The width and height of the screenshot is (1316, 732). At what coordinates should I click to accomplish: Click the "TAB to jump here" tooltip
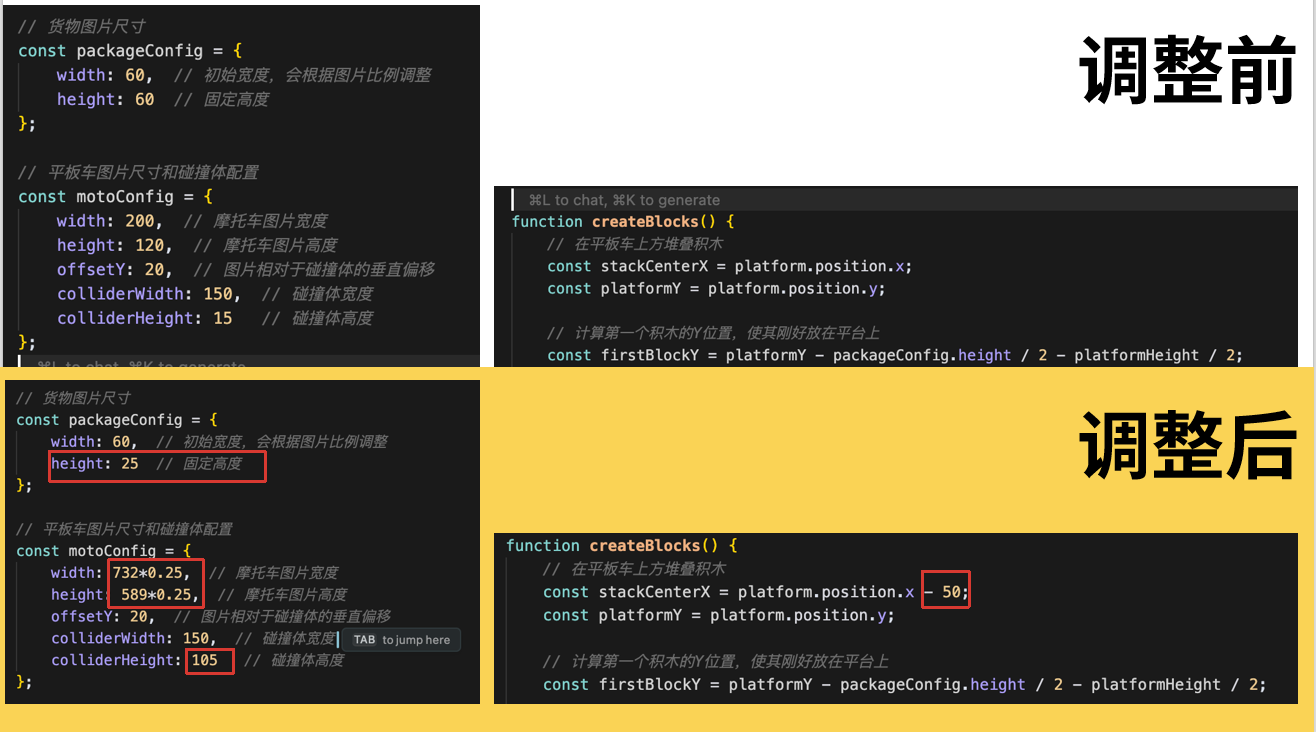[401, 640]
